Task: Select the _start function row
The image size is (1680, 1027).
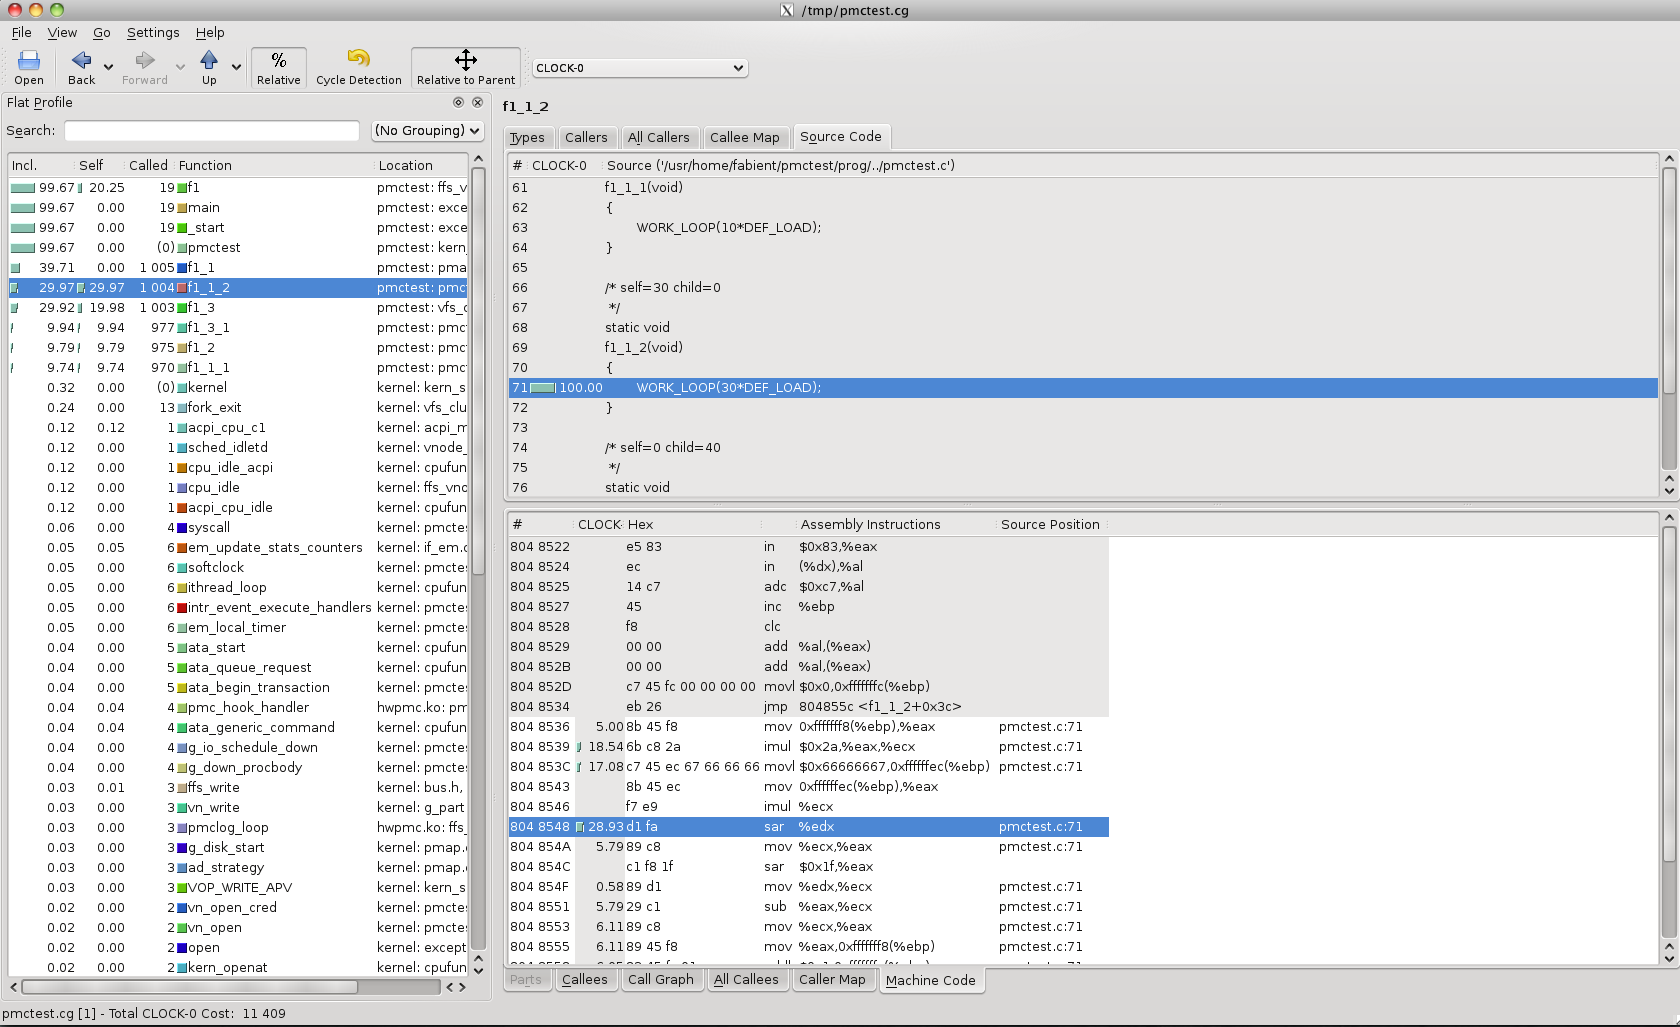Action: [x=238, y=228]
